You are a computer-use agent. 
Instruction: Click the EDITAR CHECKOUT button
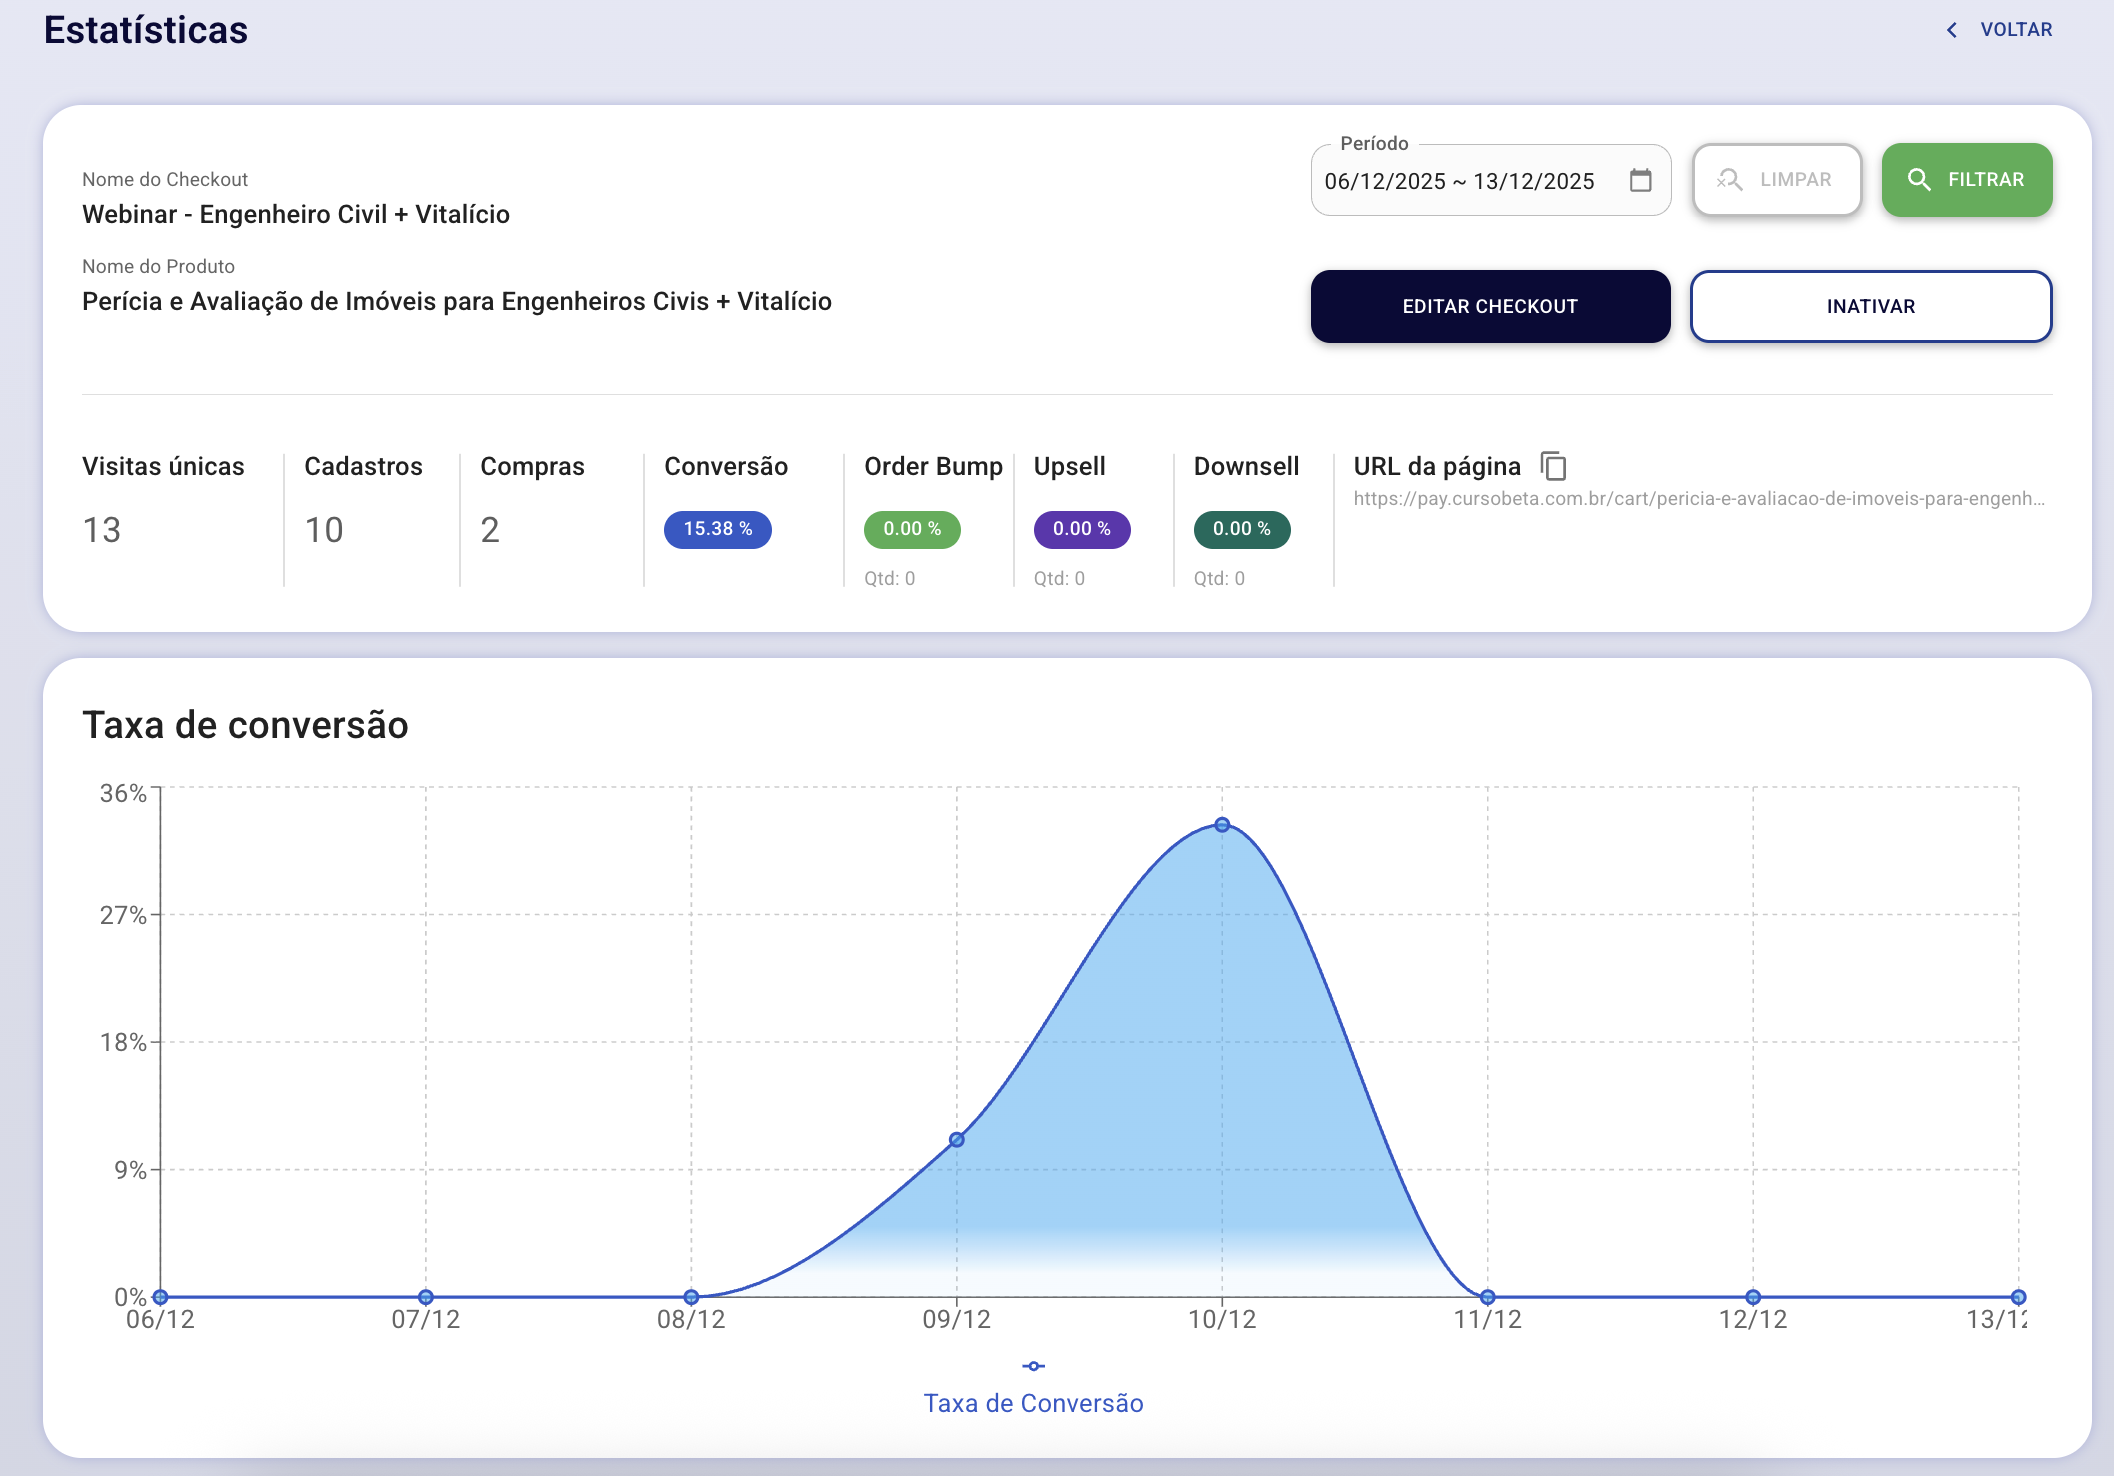[1490, 306]
